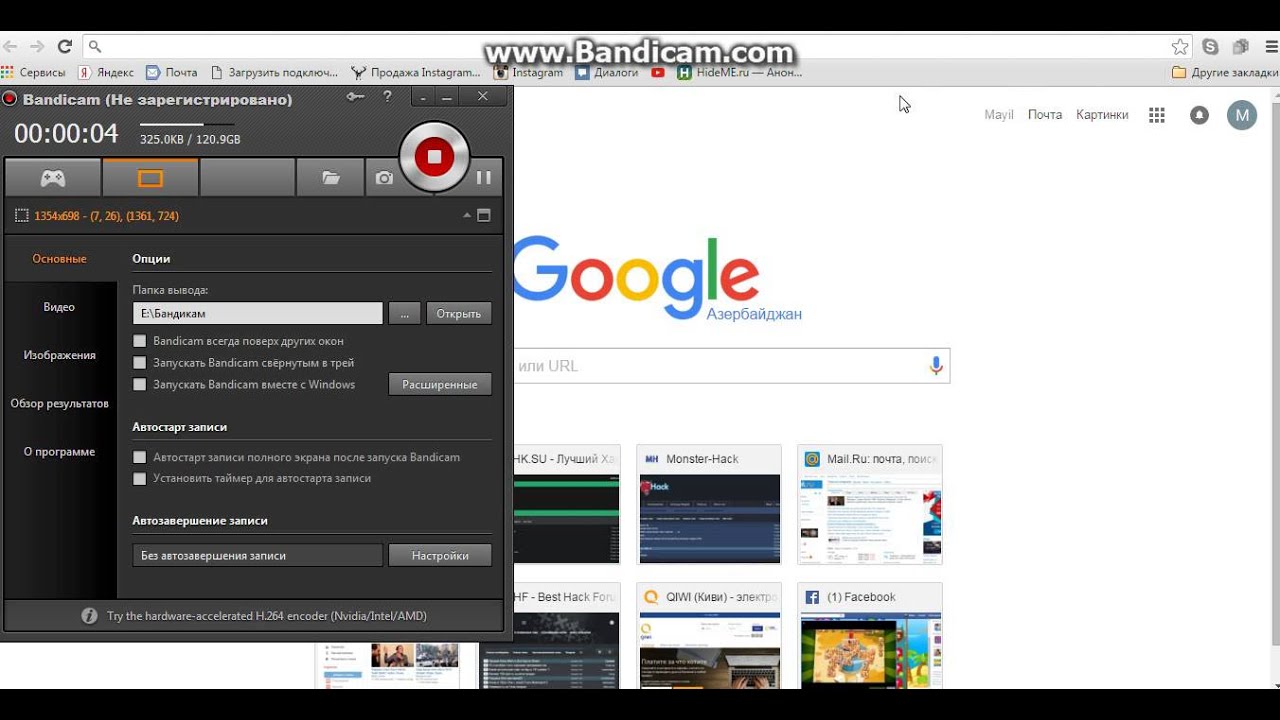Viewport: 1280px width, 720px height.
Task: Open Google notifications bell
Action: coord(1200,115)
